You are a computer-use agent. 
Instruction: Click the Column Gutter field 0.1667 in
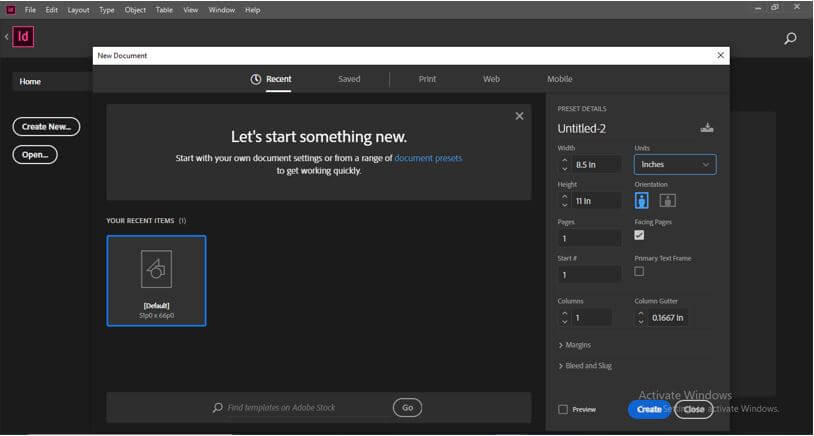coord(668,318)
